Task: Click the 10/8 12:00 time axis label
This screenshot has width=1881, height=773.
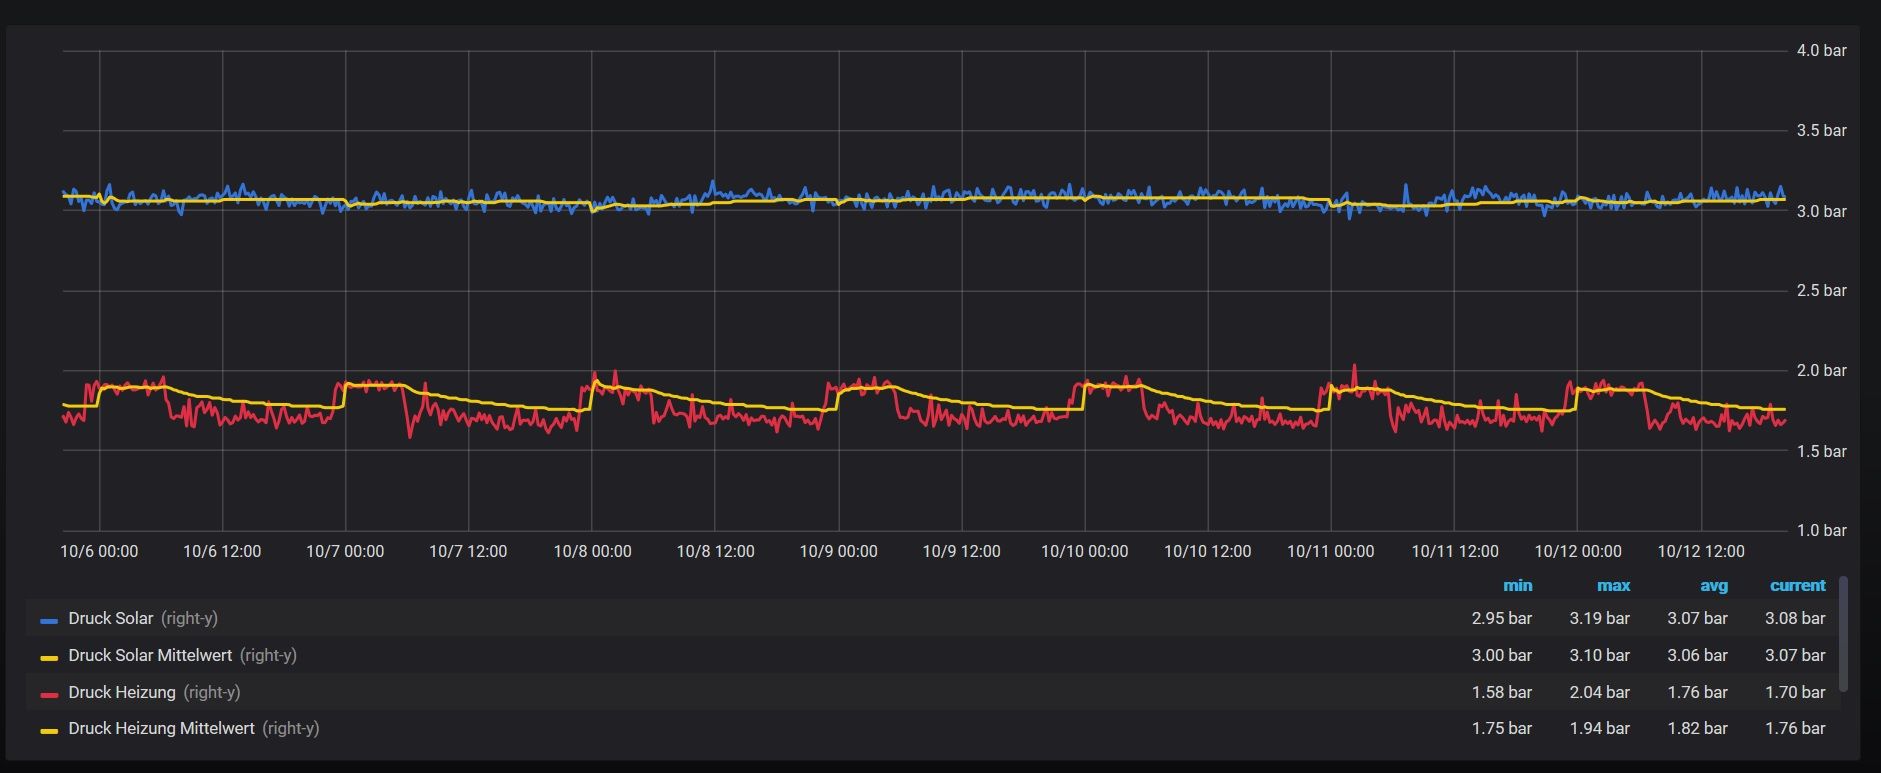Action: (715, 551)
